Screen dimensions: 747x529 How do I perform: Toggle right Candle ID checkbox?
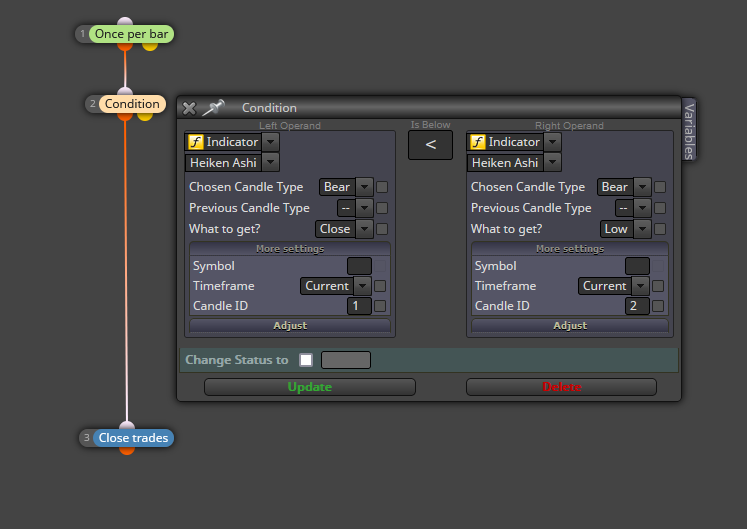(658, 306)
